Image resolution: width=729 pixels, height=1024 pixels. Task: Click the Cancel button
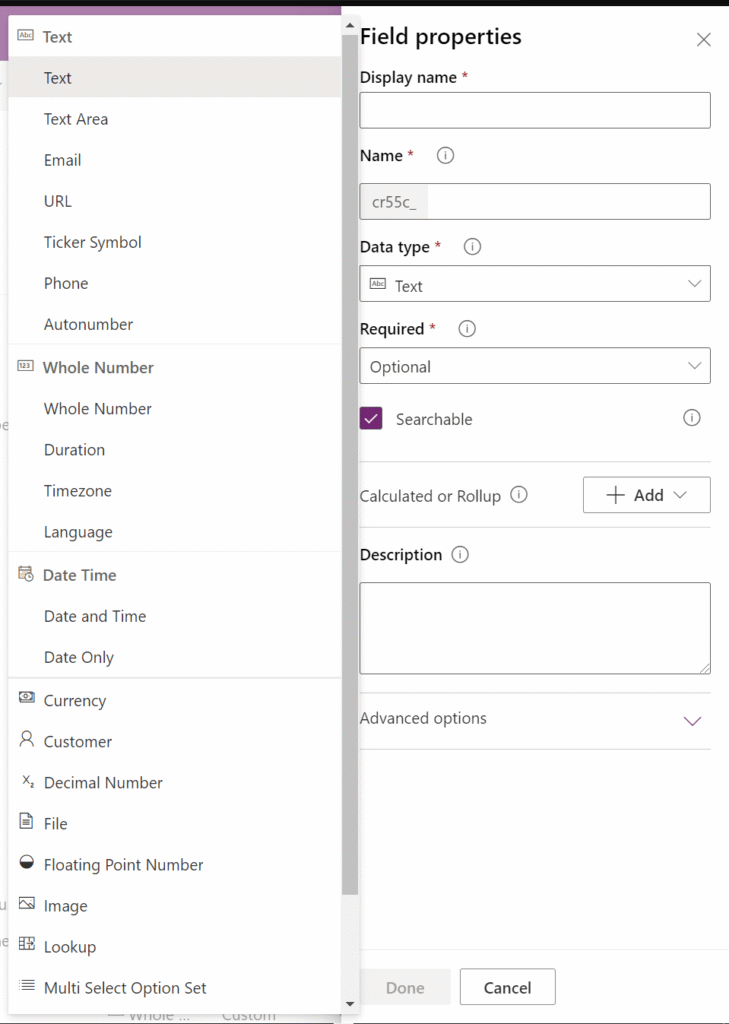[508, 987]
